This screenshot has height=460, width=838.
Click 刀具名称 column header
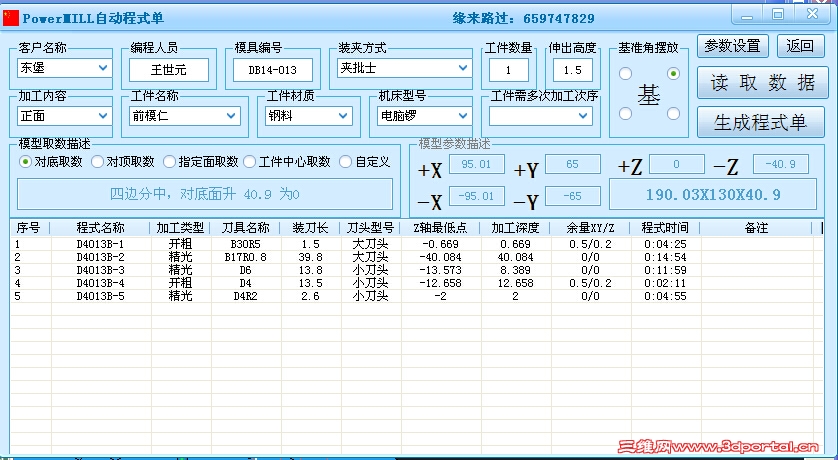tap(245, 228)
